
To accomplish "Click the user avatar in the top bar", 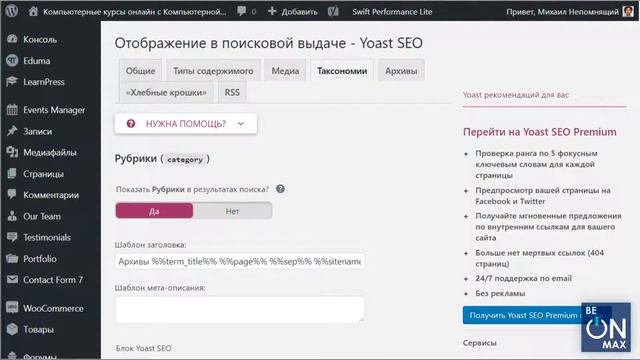I will 628,11.
